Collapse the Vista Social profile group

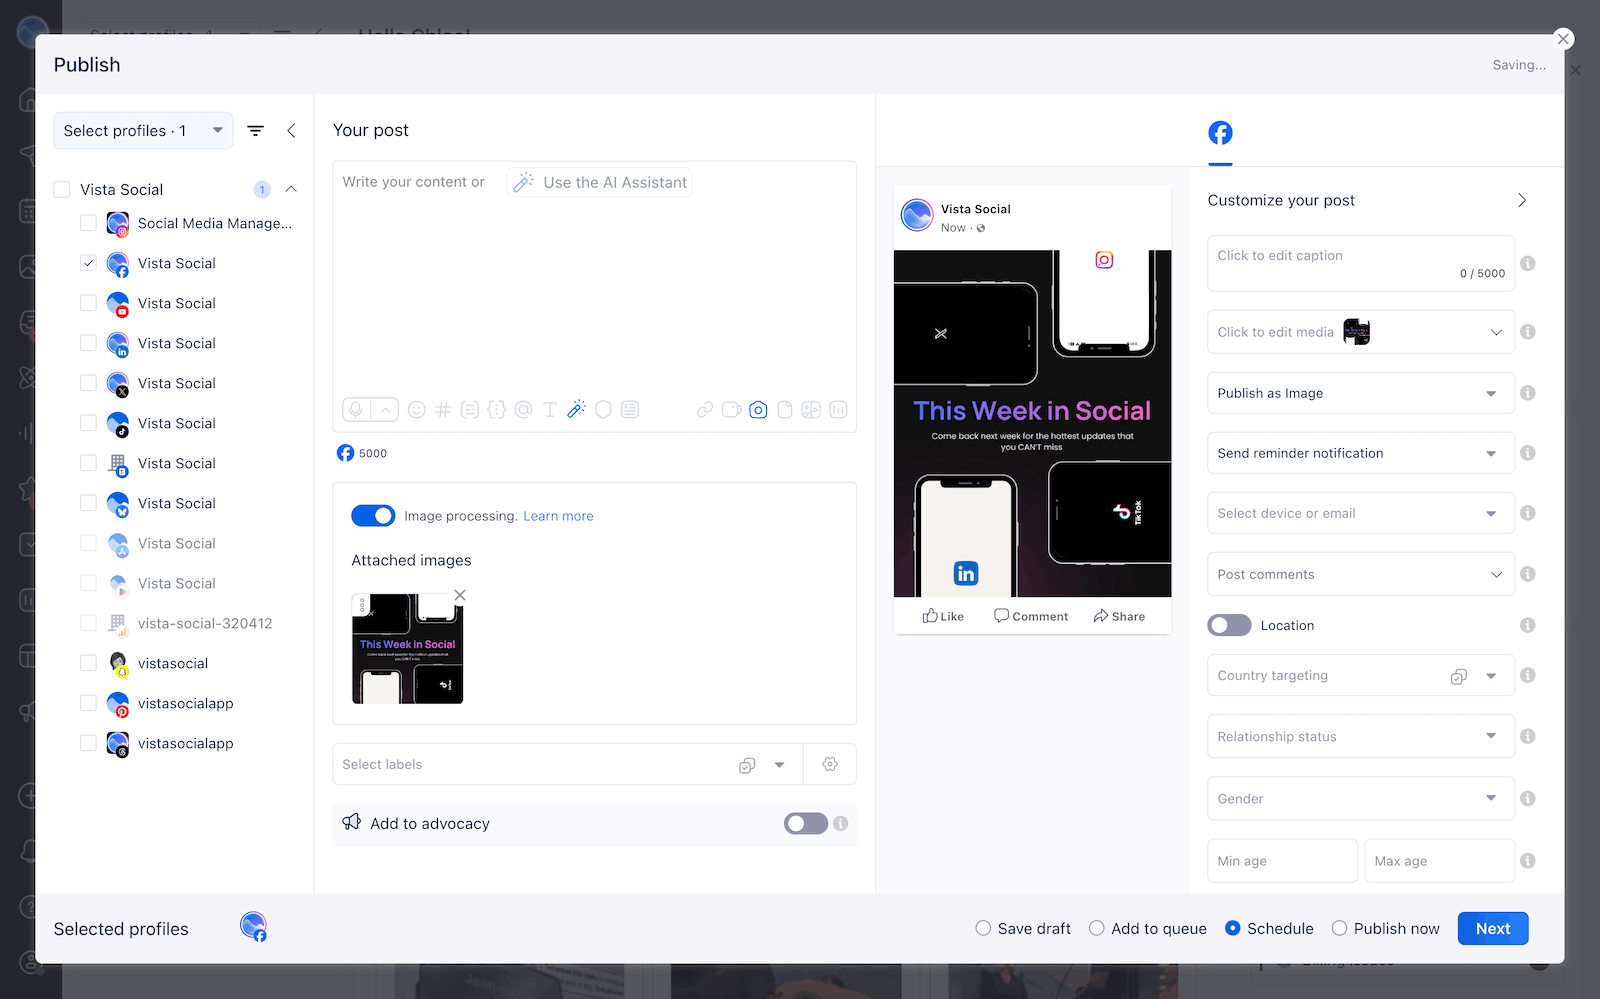click(291, 189)
